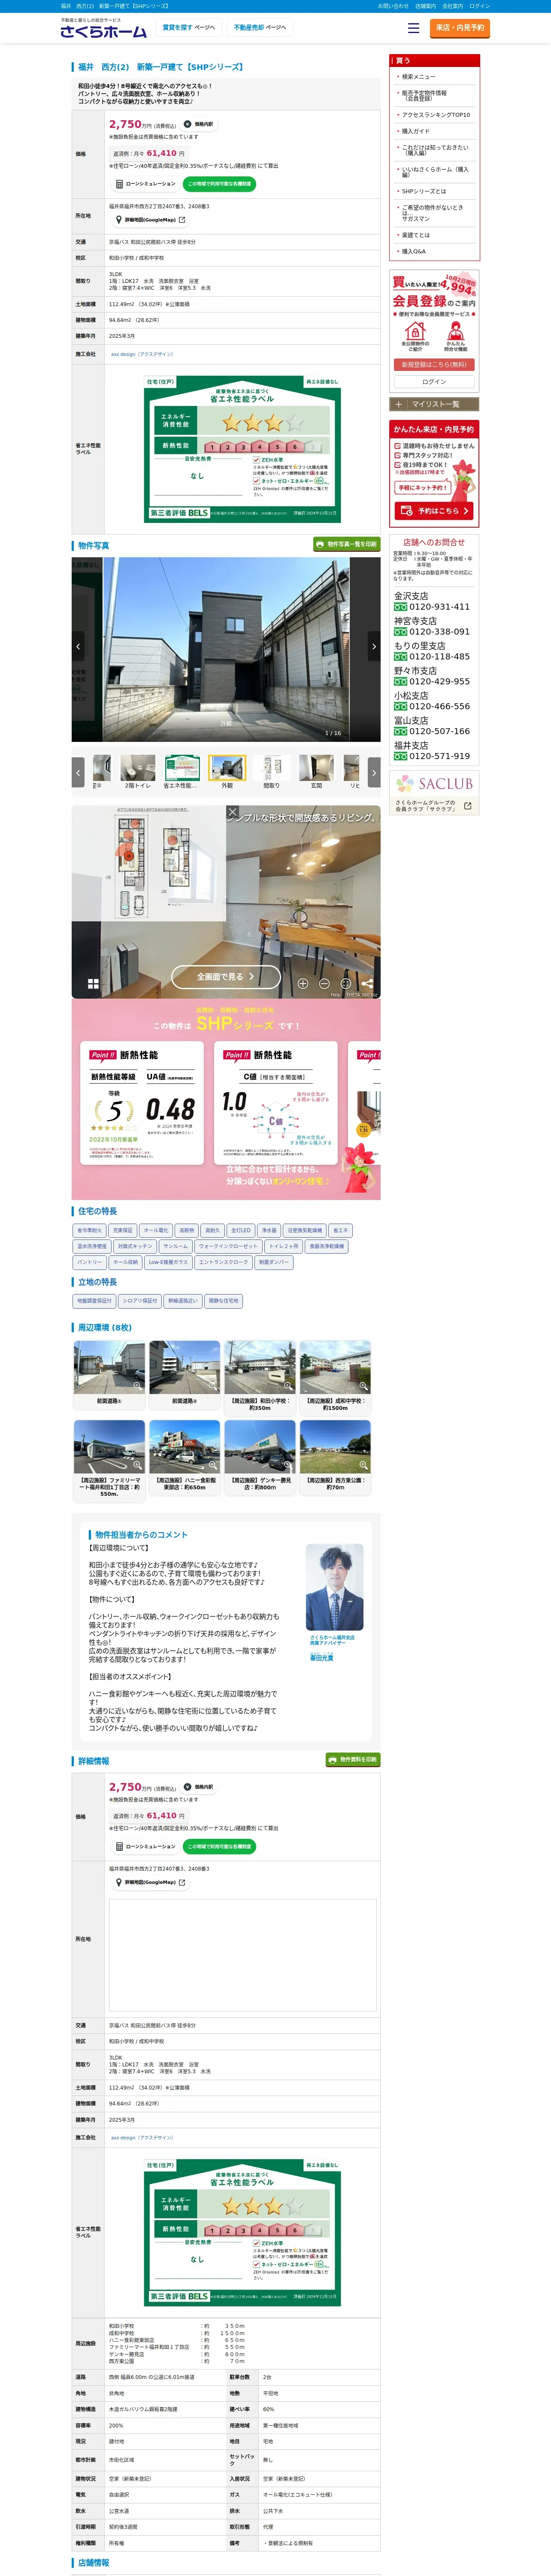Open the hamburger menu icon in header

[413, 28]
